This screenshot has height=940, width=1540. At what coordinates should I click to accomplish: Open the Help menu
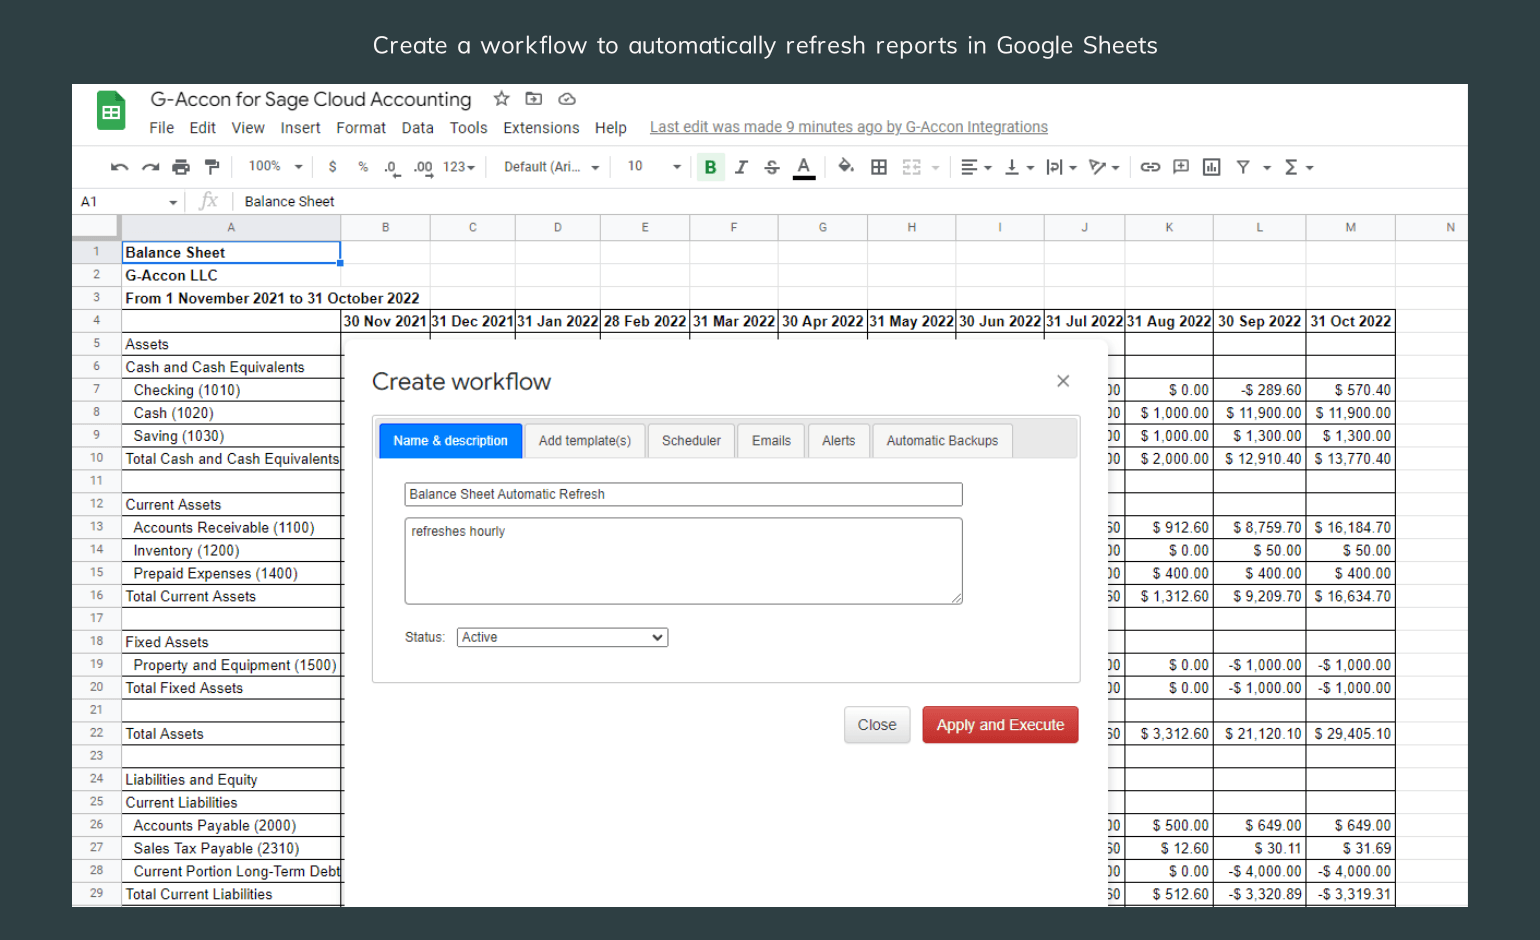point(610,128)
